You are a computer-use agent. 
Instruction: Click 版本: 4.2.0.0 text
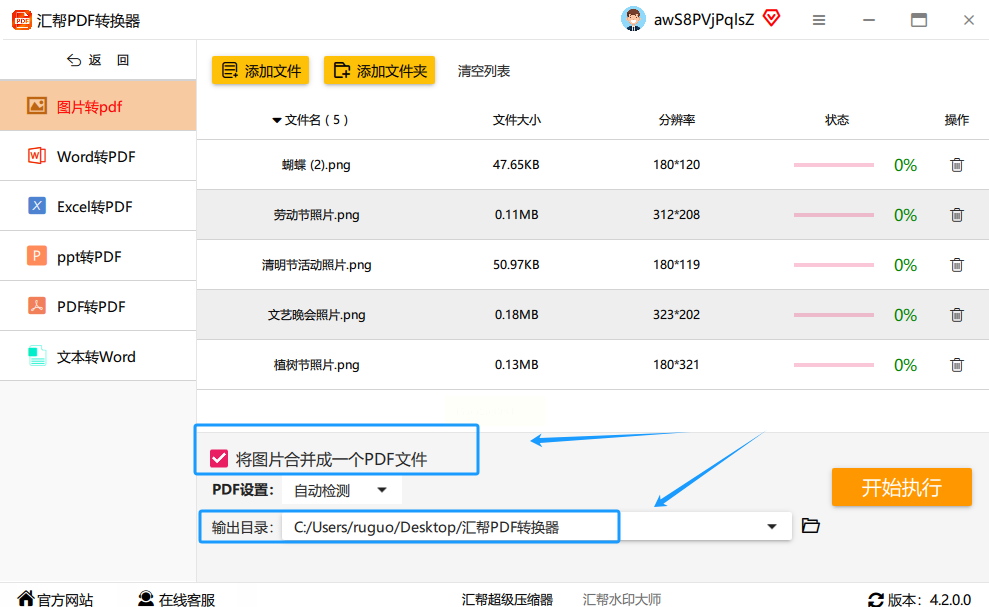pos(929,599)
